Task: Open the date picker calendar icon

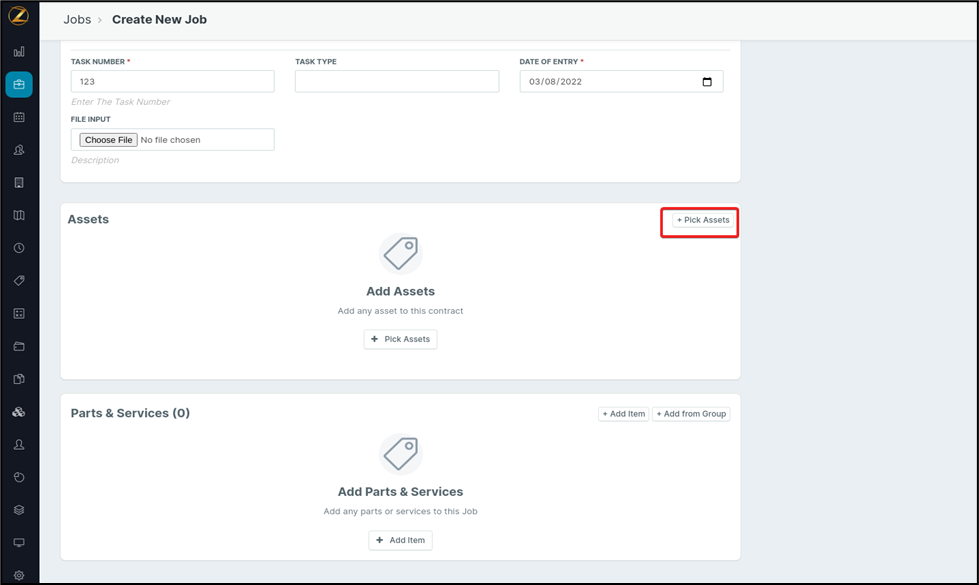Action: tap(707, 82)
